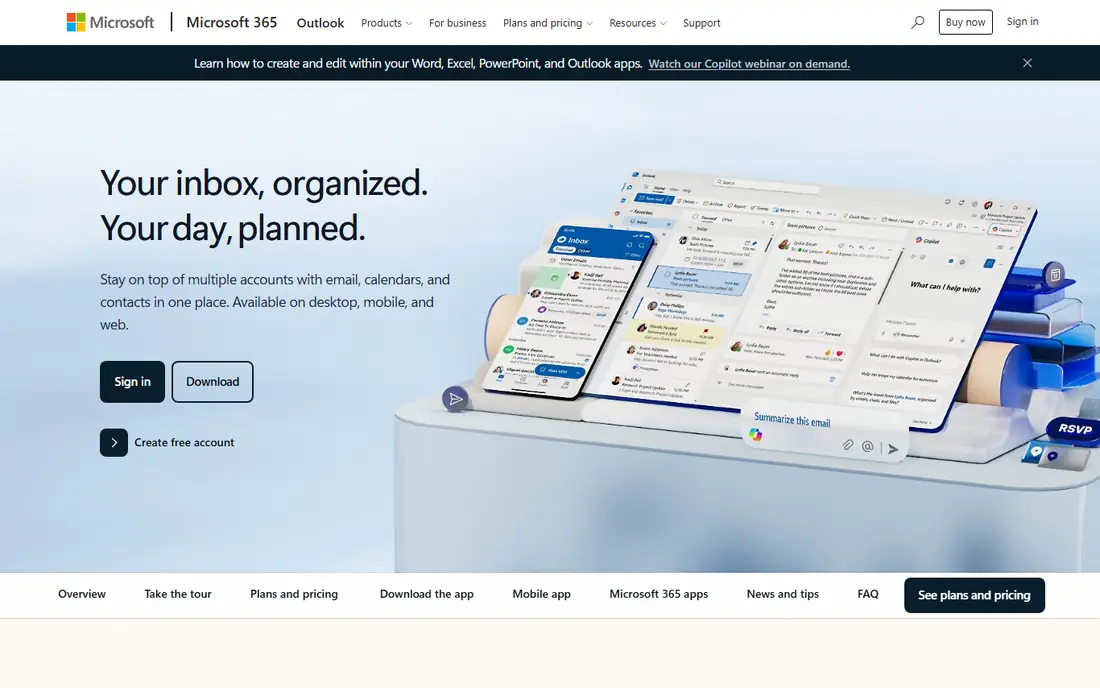Expand the Resources dropdown
This screenshot has width=1100, height=688.
(x=638, y=23)
